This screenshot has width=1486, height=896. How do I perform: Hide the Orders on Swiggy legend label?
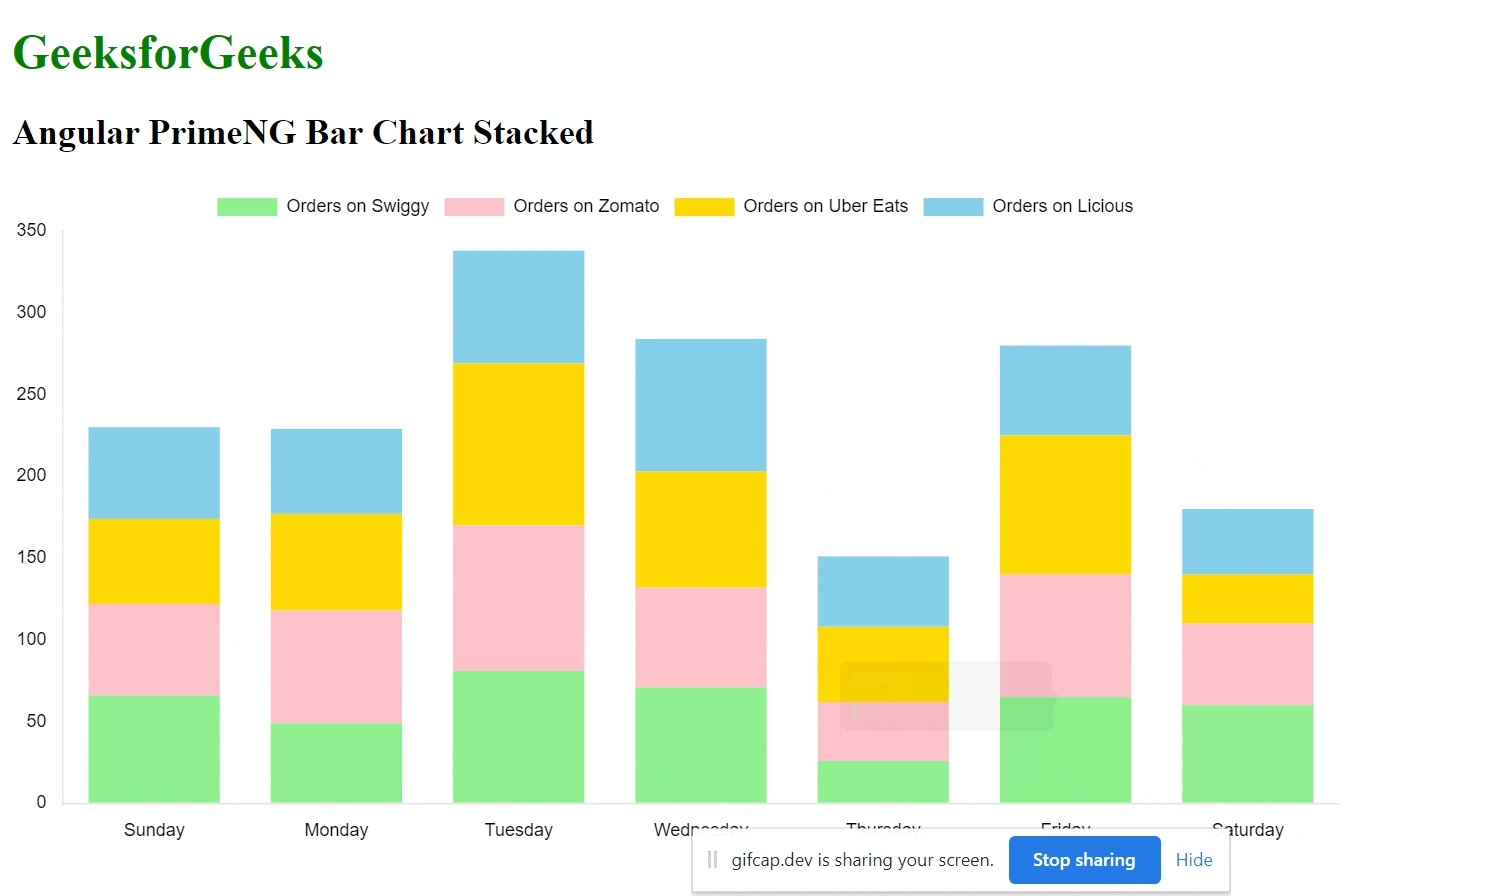tap(357, 206)
